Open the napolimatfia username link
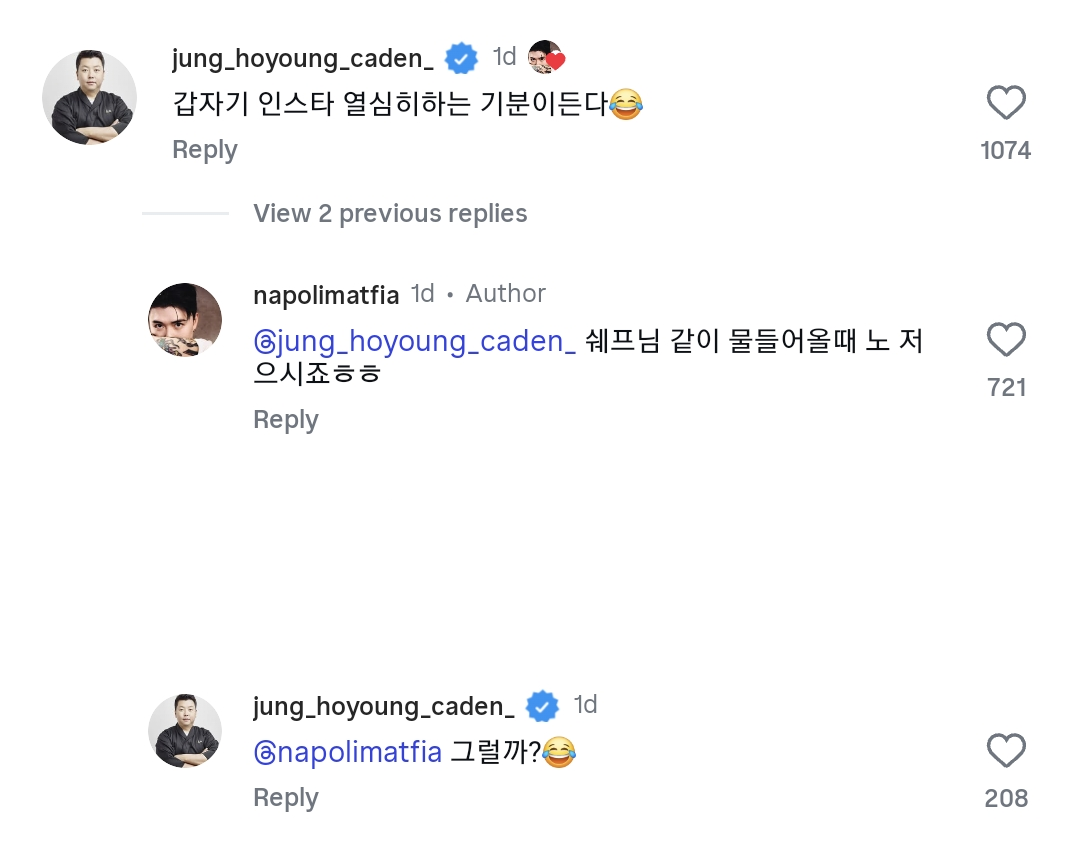Viewport: 1080px width, 846px height. 326,295
